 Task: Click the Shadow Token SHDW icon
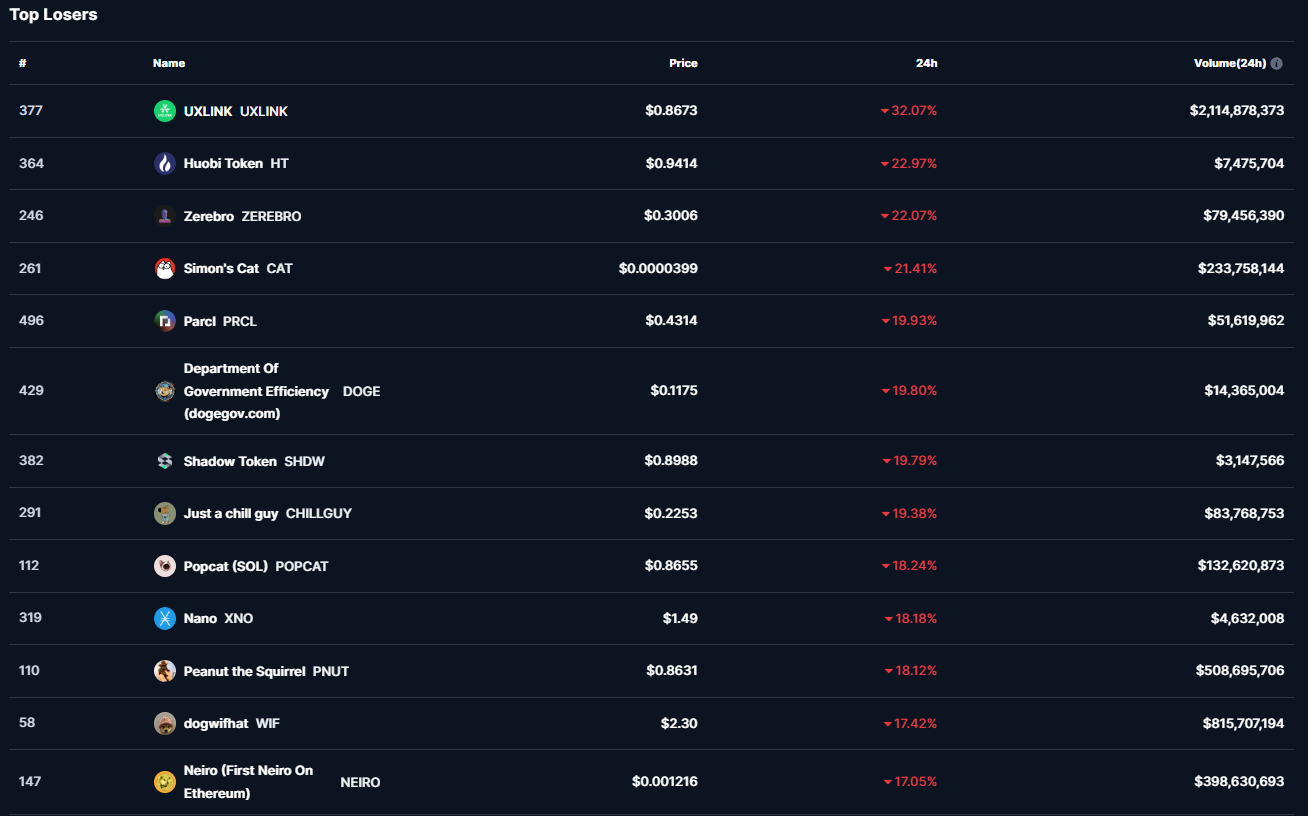point(165,461)
